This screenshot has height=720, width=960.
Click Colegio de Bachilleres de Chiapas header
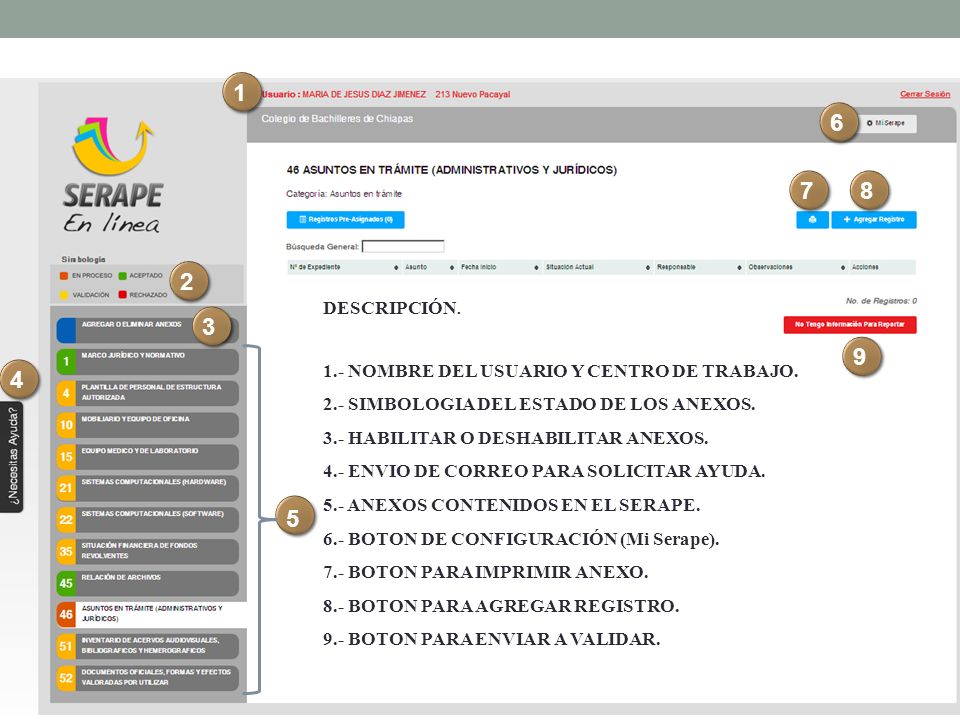337,119
